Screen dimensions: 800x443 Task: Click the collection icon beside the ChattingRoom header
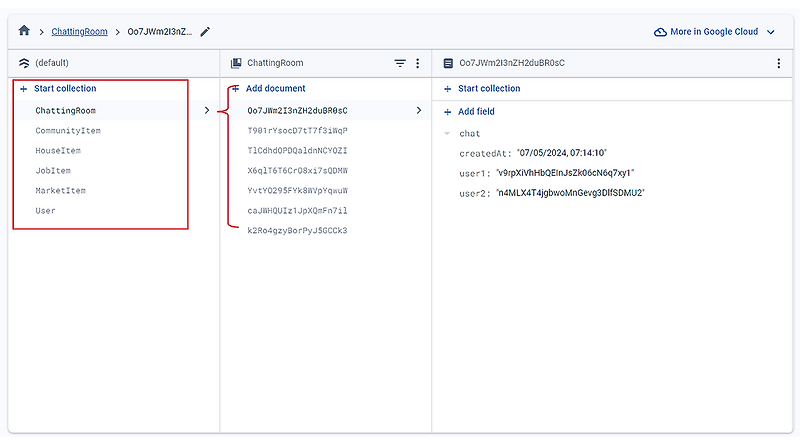(x=236, y=63)
